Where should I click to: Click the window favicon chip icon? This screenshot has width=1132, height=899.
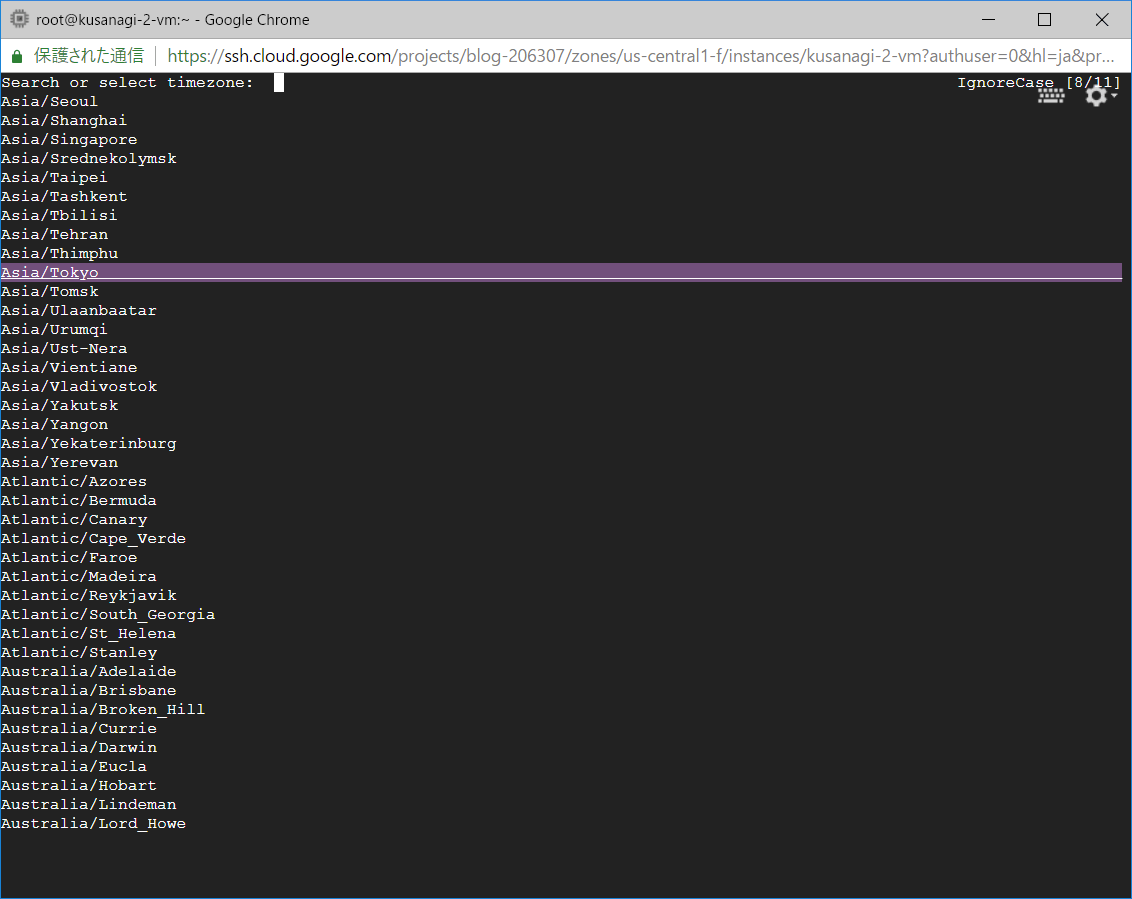point(18,19)
